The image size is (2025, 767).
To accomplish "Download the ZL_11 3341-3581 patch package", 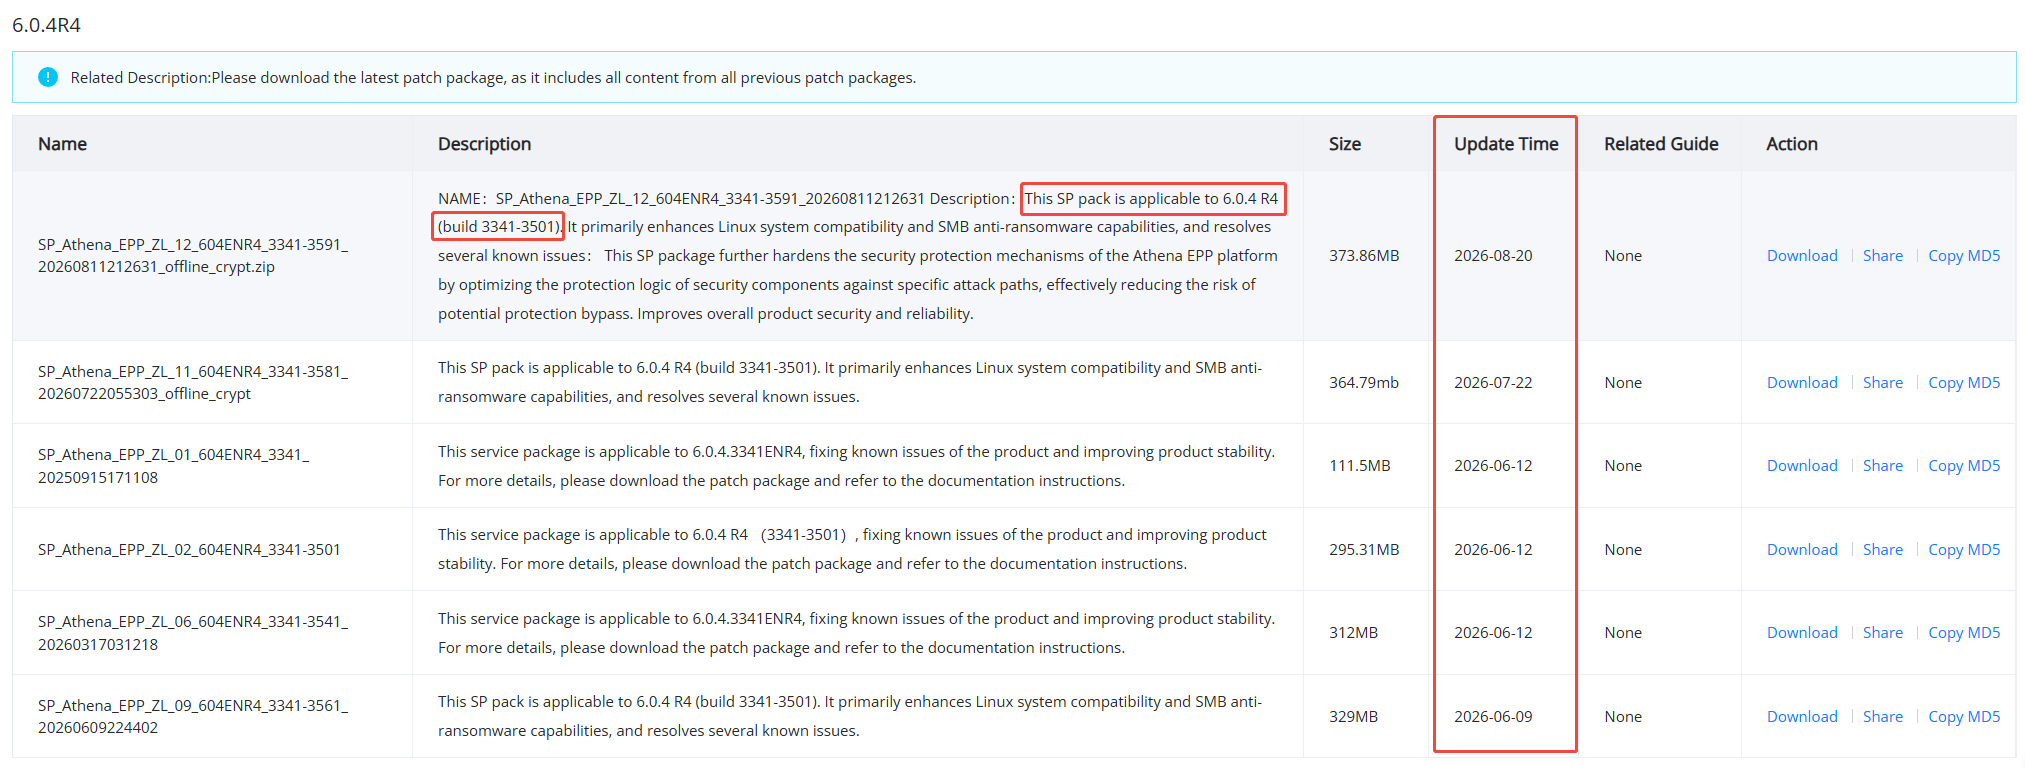I will 1802,383.
